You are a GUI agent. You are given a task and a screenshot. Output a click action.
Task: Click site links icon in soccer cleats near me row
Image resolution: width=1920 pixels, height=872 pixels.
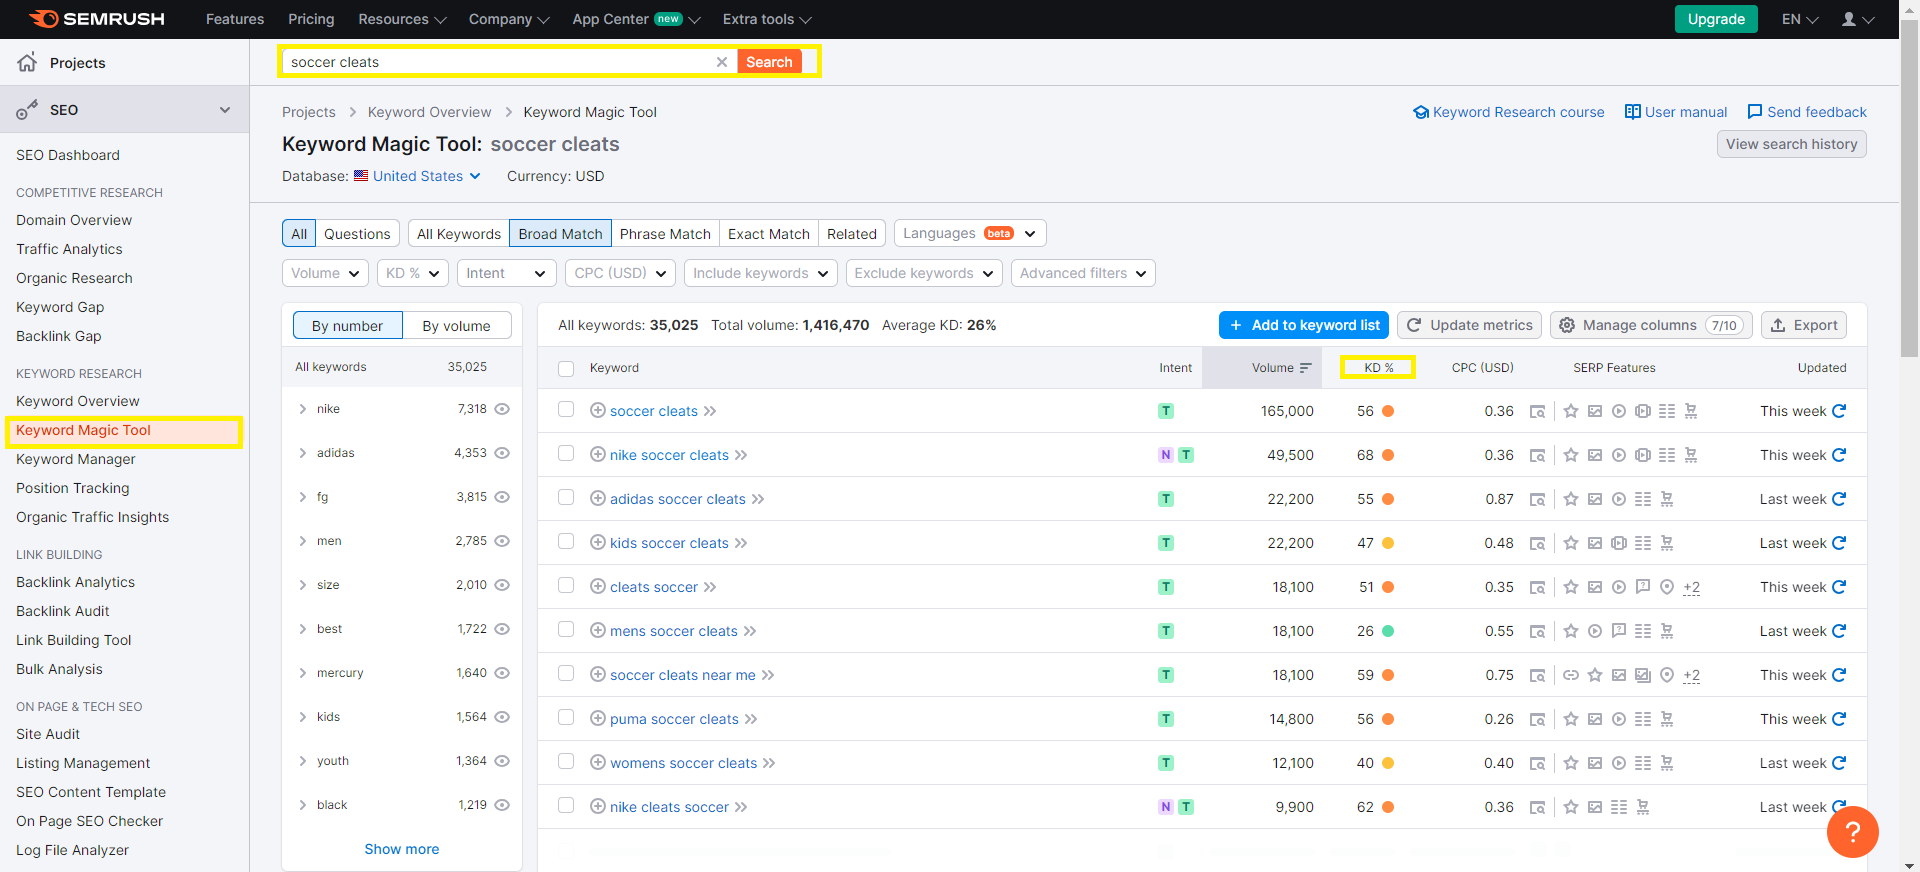[x=1571, y=675]
